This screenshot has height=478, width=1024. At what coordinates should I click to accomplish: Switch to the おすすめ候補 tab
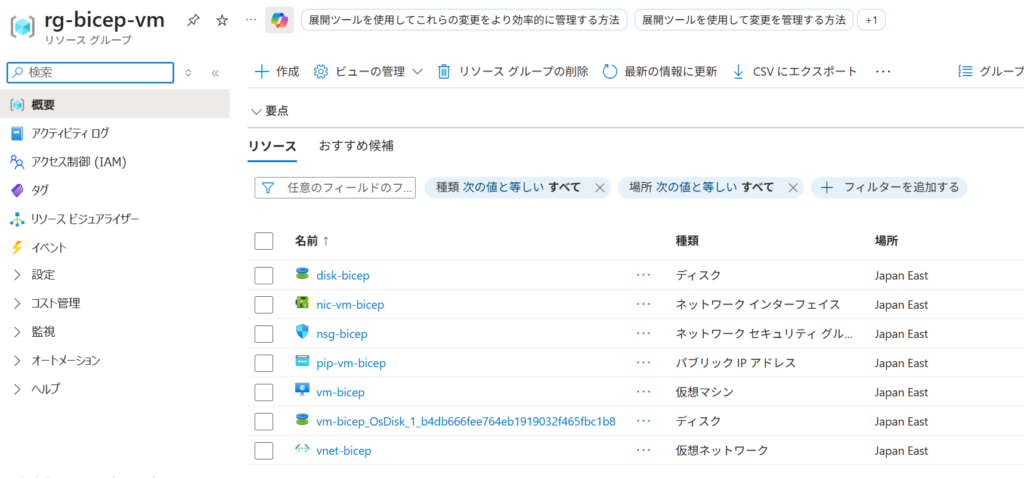point(356,146)
